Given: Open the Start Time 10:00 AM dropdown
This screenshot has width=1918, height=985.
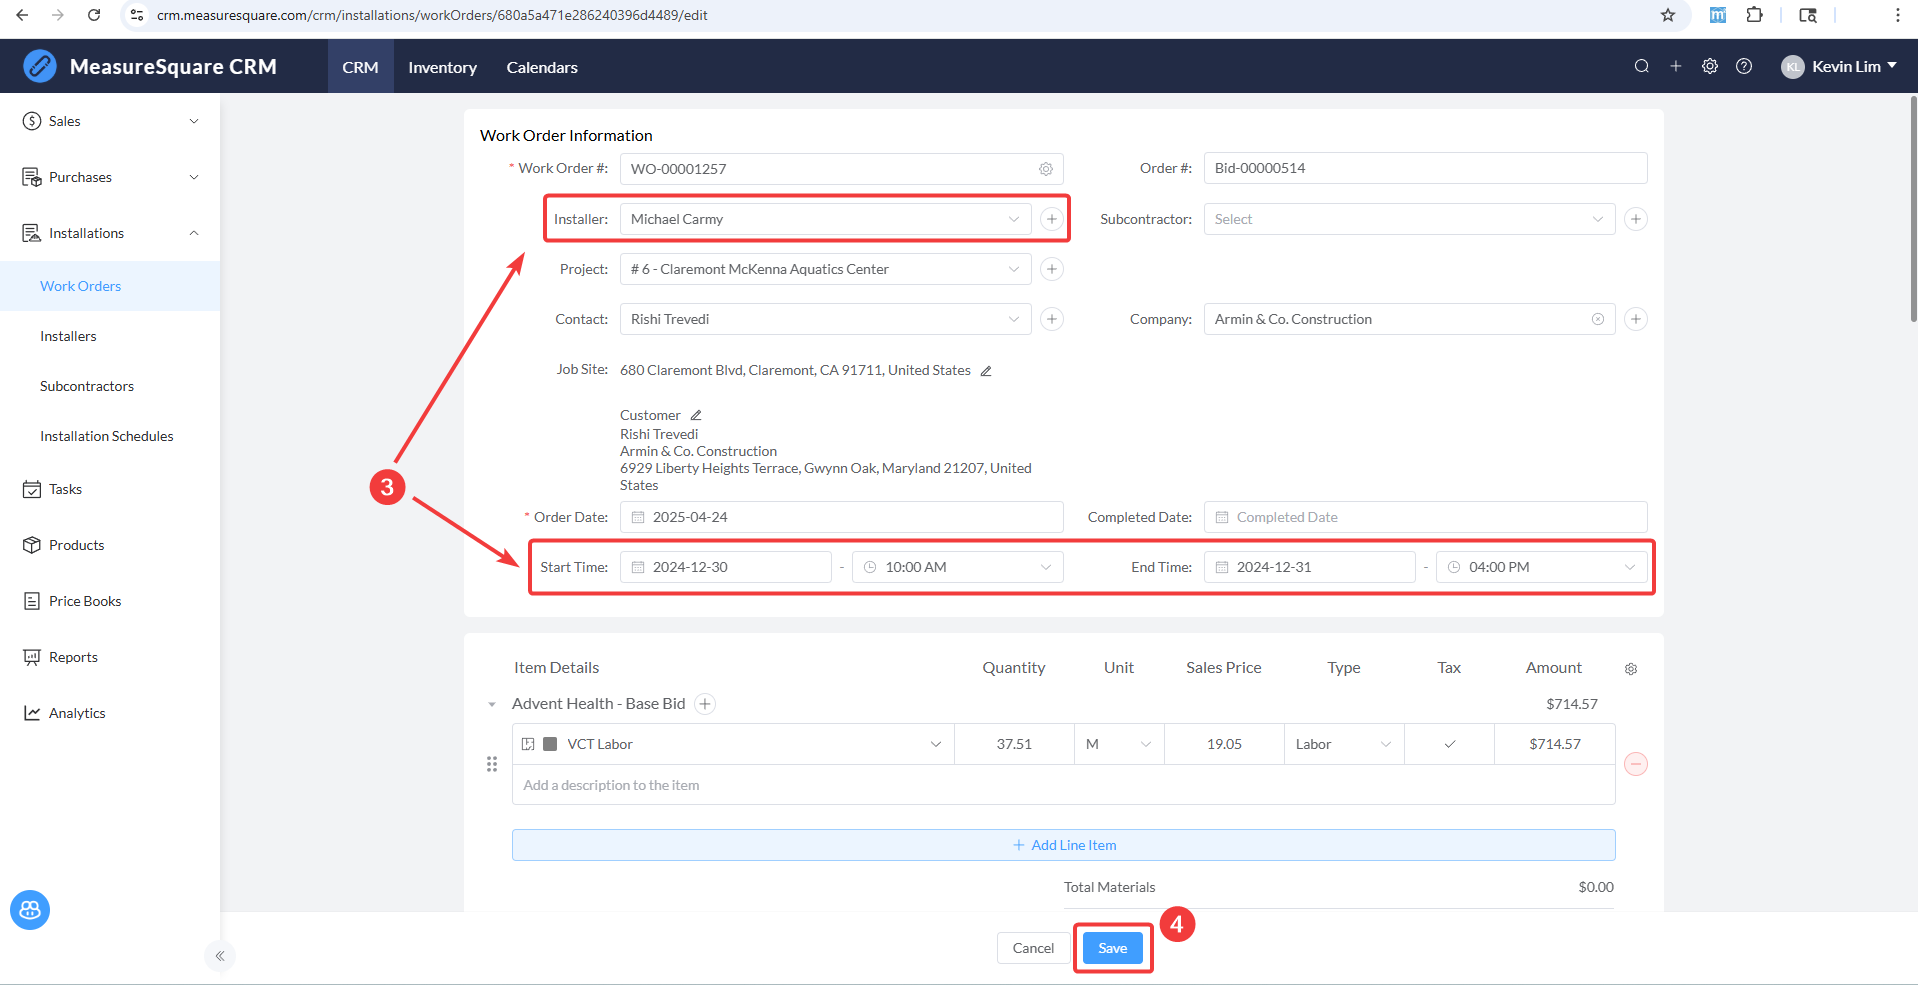Looking at the screenshot, I should pyautogui.click(x=958, y=567).
